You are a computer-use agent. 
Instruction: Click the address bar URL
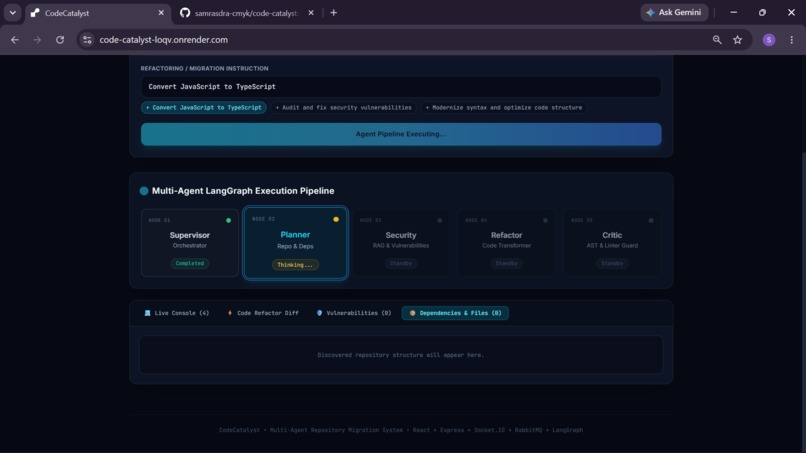163,40
